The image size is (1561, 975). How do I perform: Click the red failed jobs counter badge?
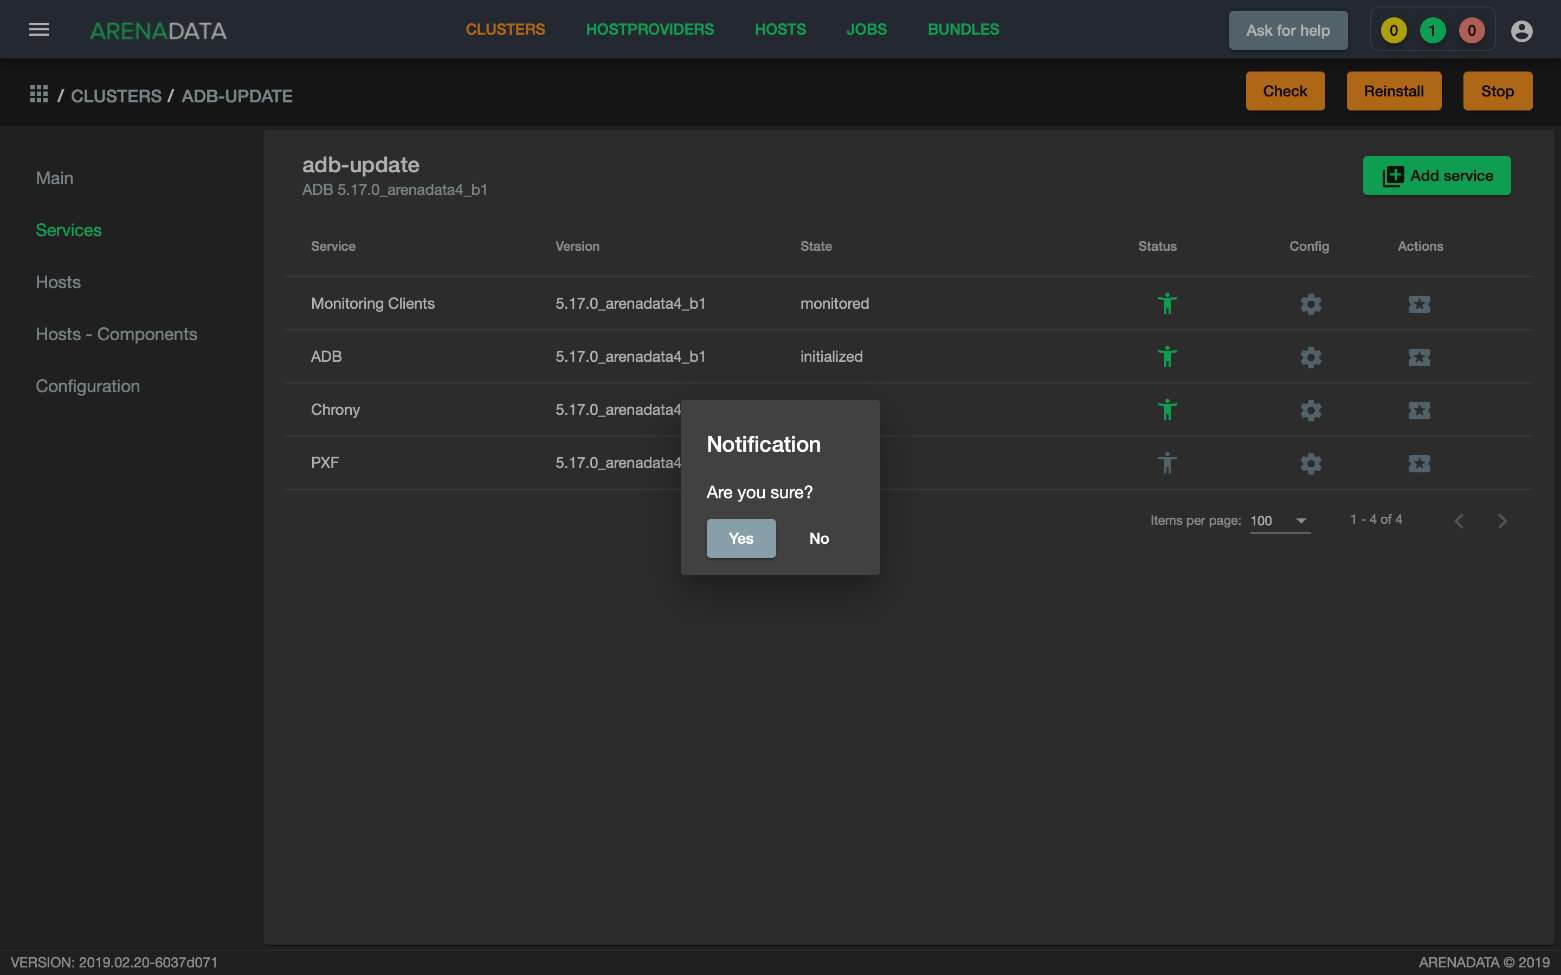pos(1471,31)
